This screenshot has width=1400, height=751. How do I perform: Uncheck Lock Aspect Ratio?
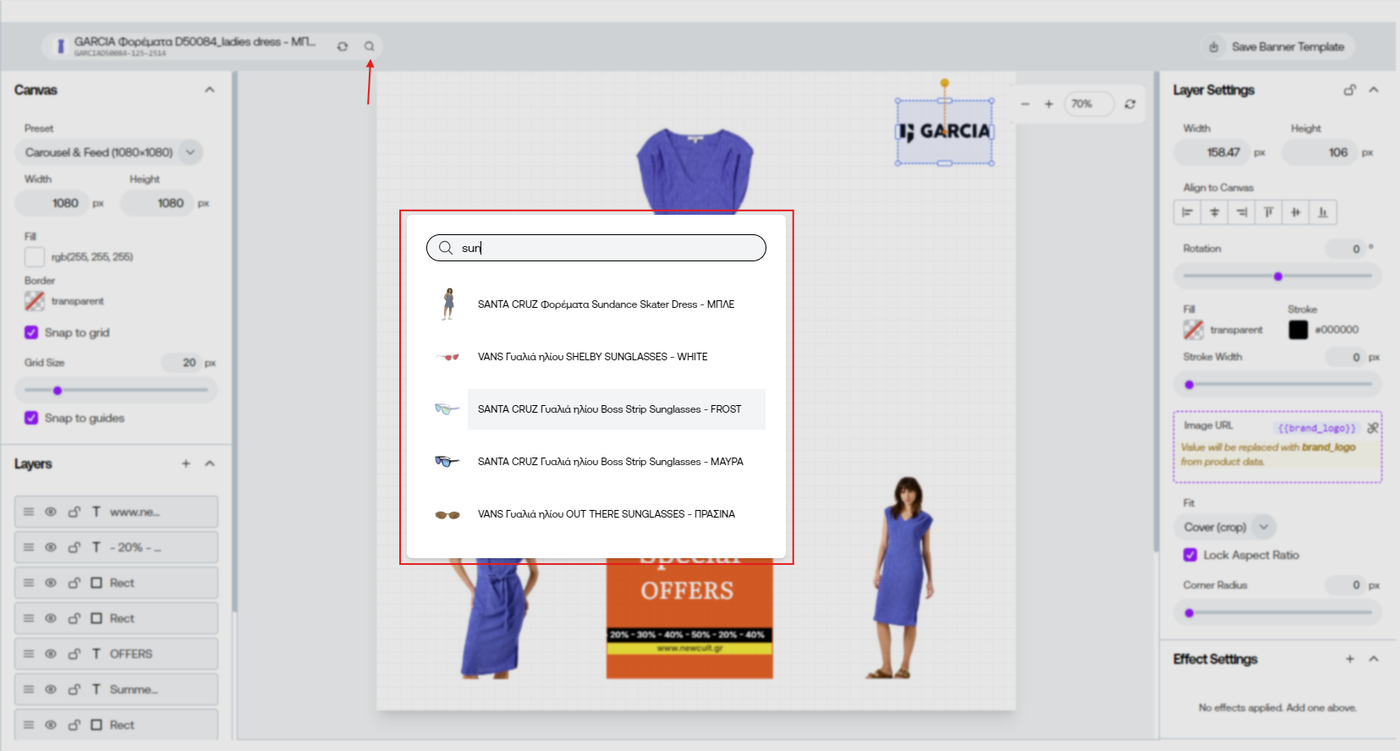point(1190,555)
